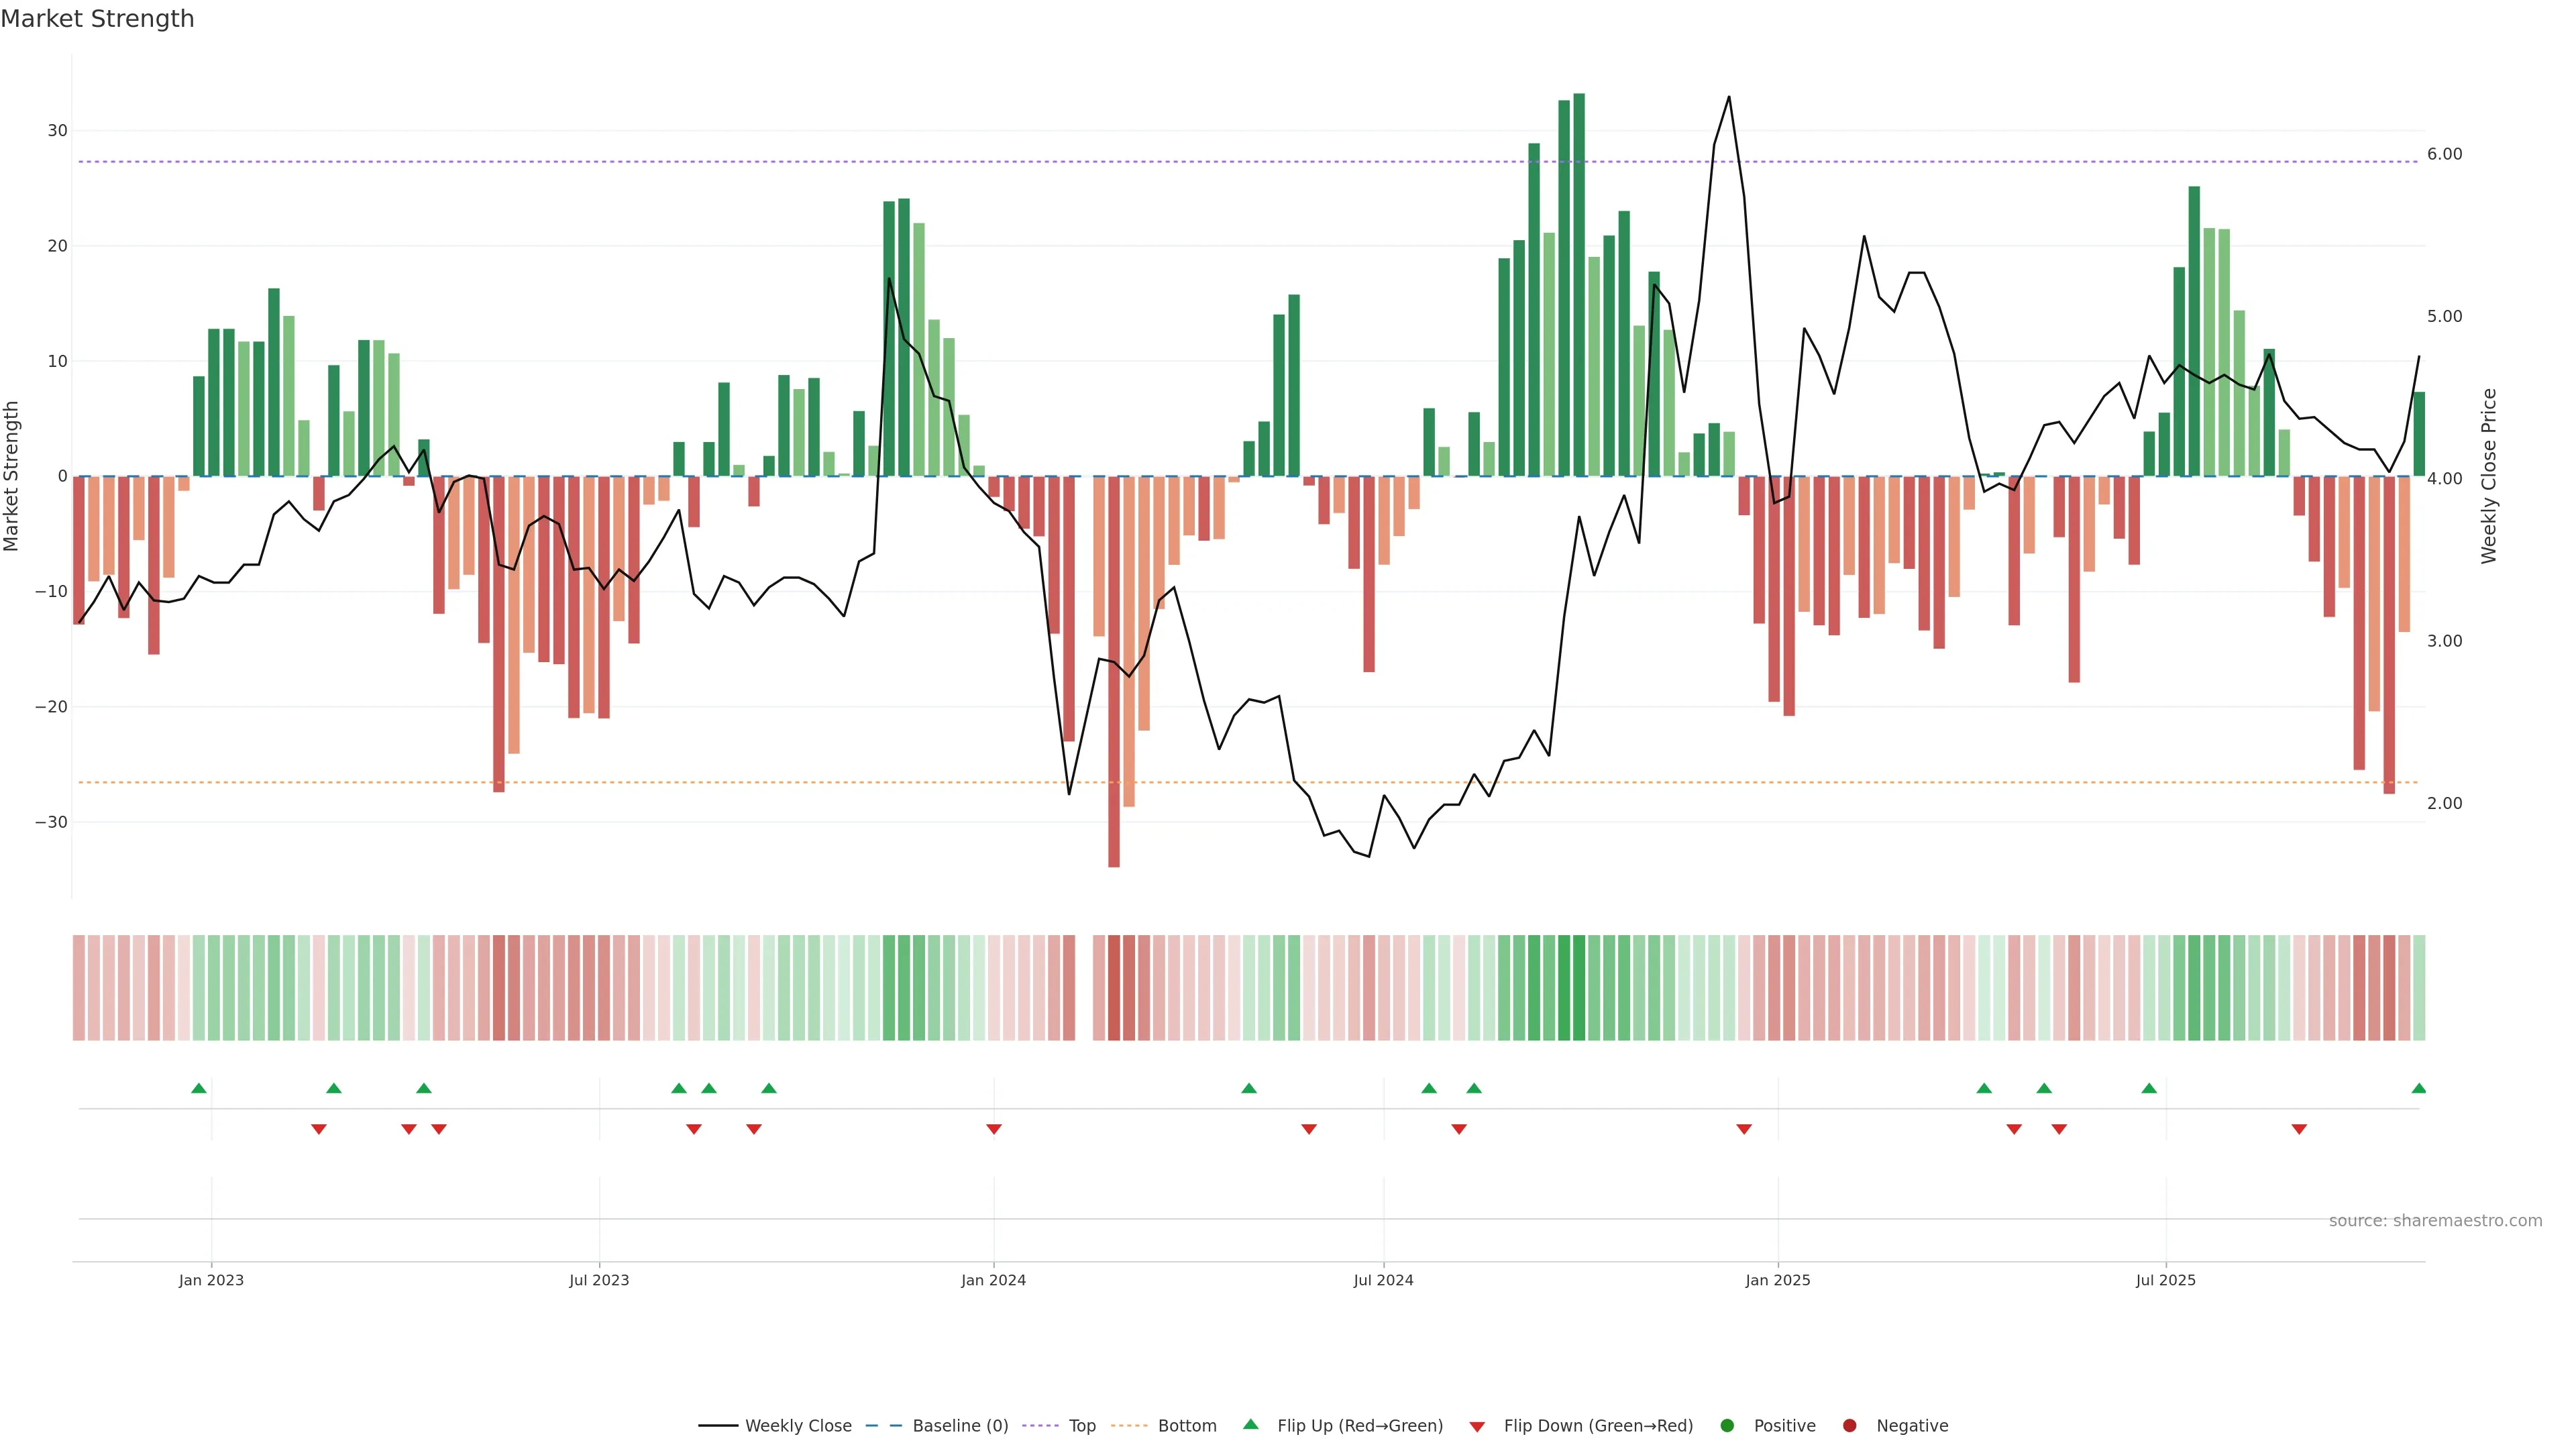
Task: Click the Jul 2025 x-axis label
Action: [2165, 1280]
